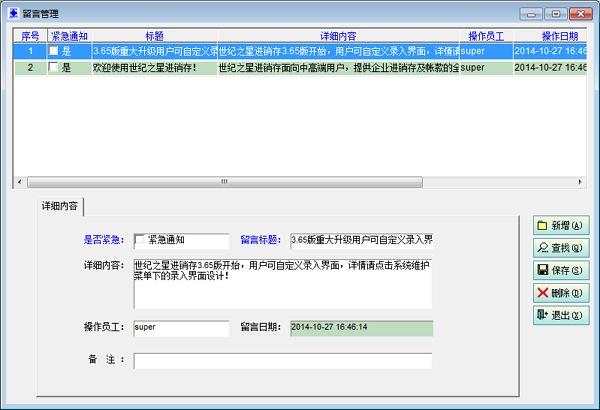Click the row 1 detail content cell
The width and height of the screenshot is (600, 410).
(x=338, y=51)
